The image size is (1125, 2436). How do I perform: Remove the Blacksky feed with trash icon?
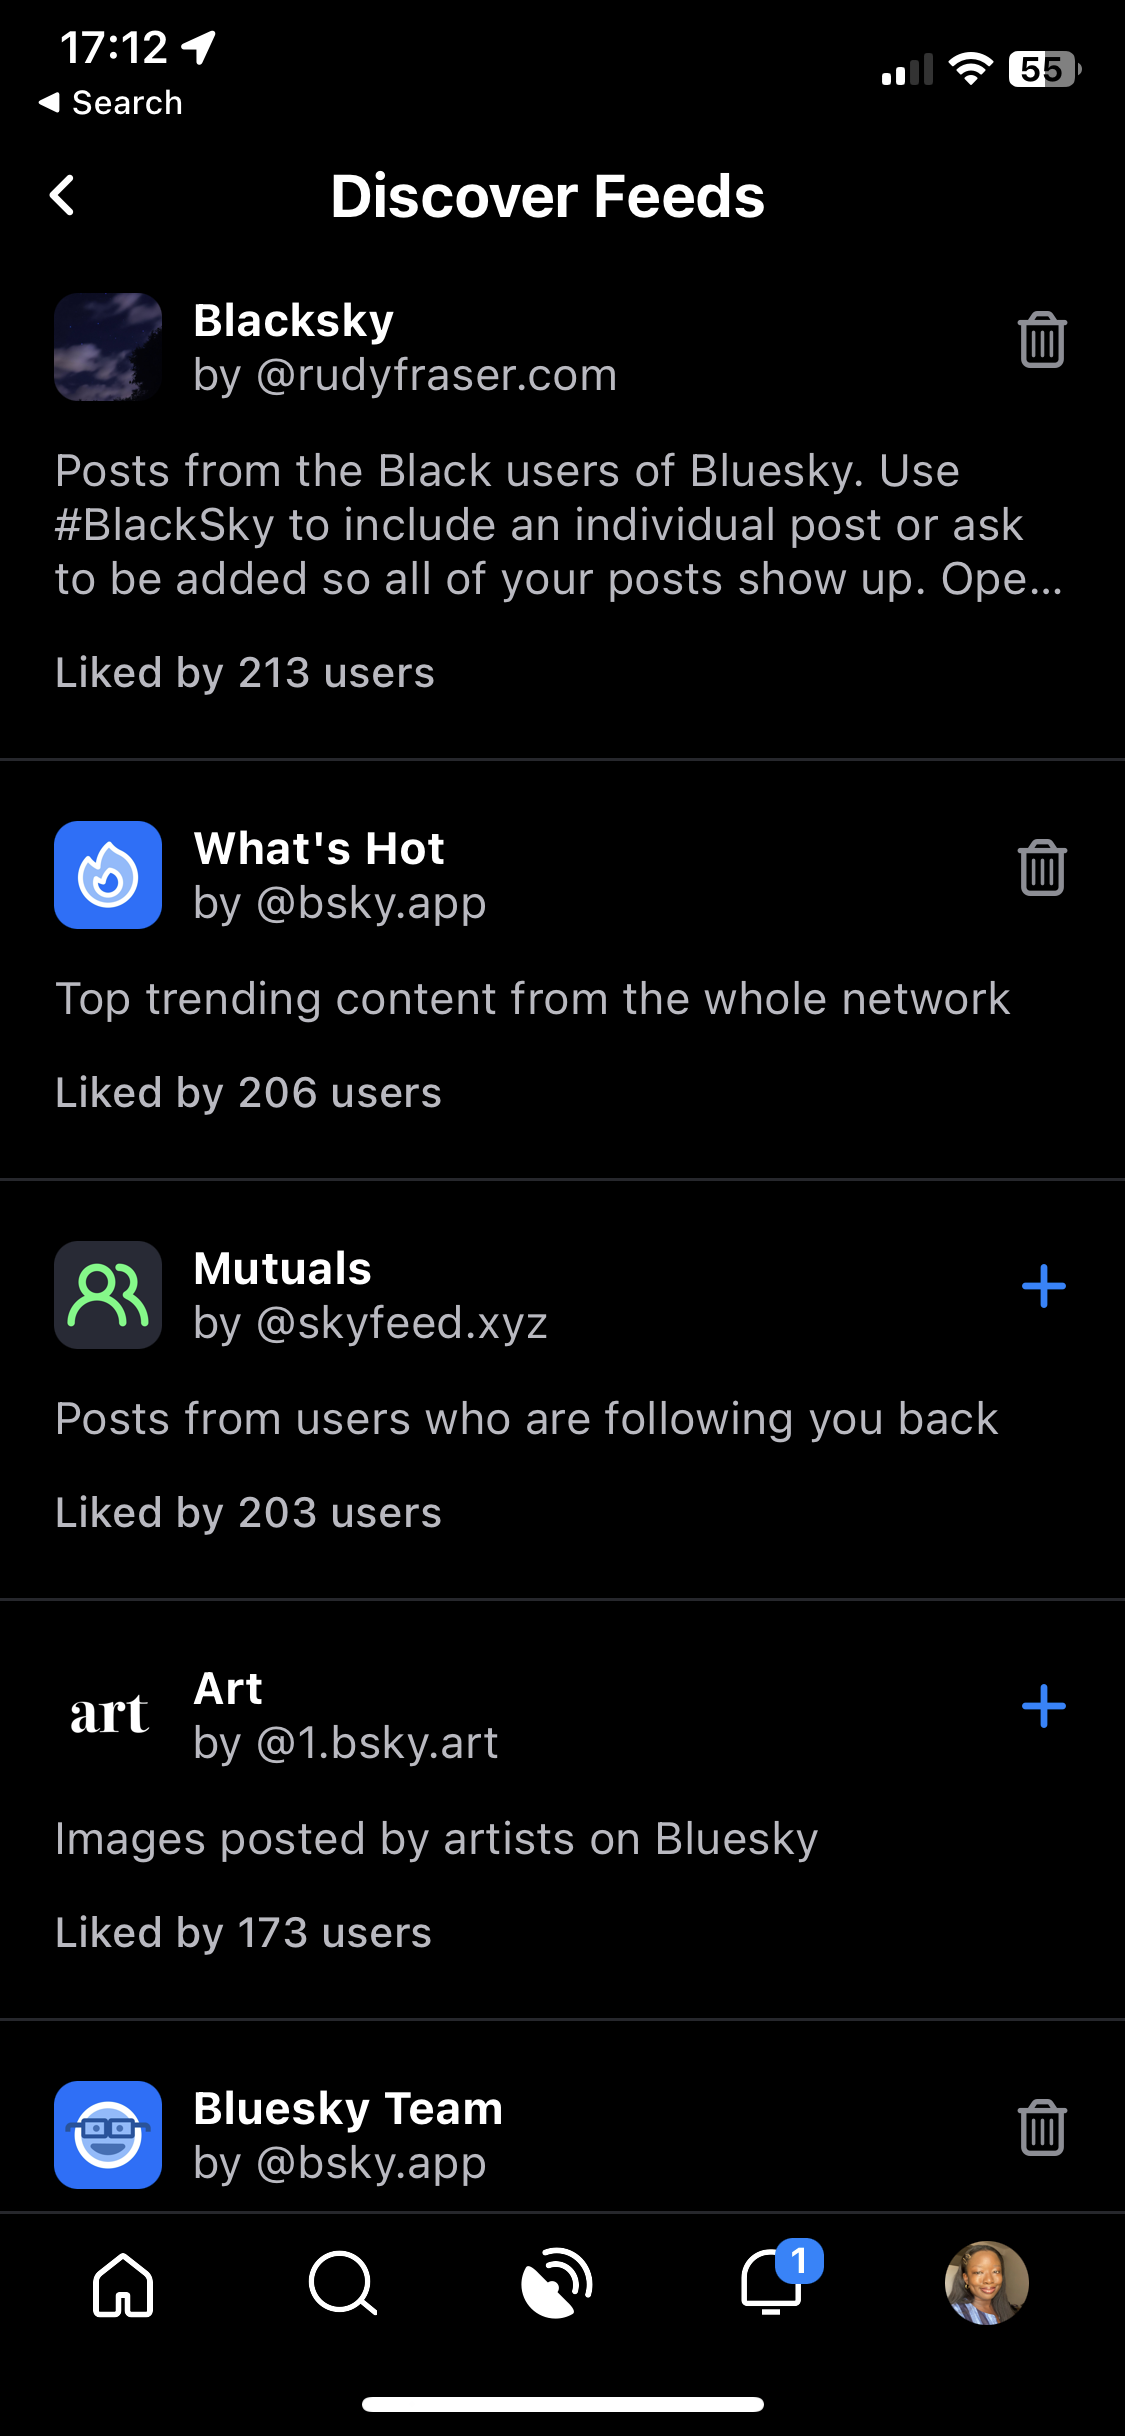tap(1042, 341)
